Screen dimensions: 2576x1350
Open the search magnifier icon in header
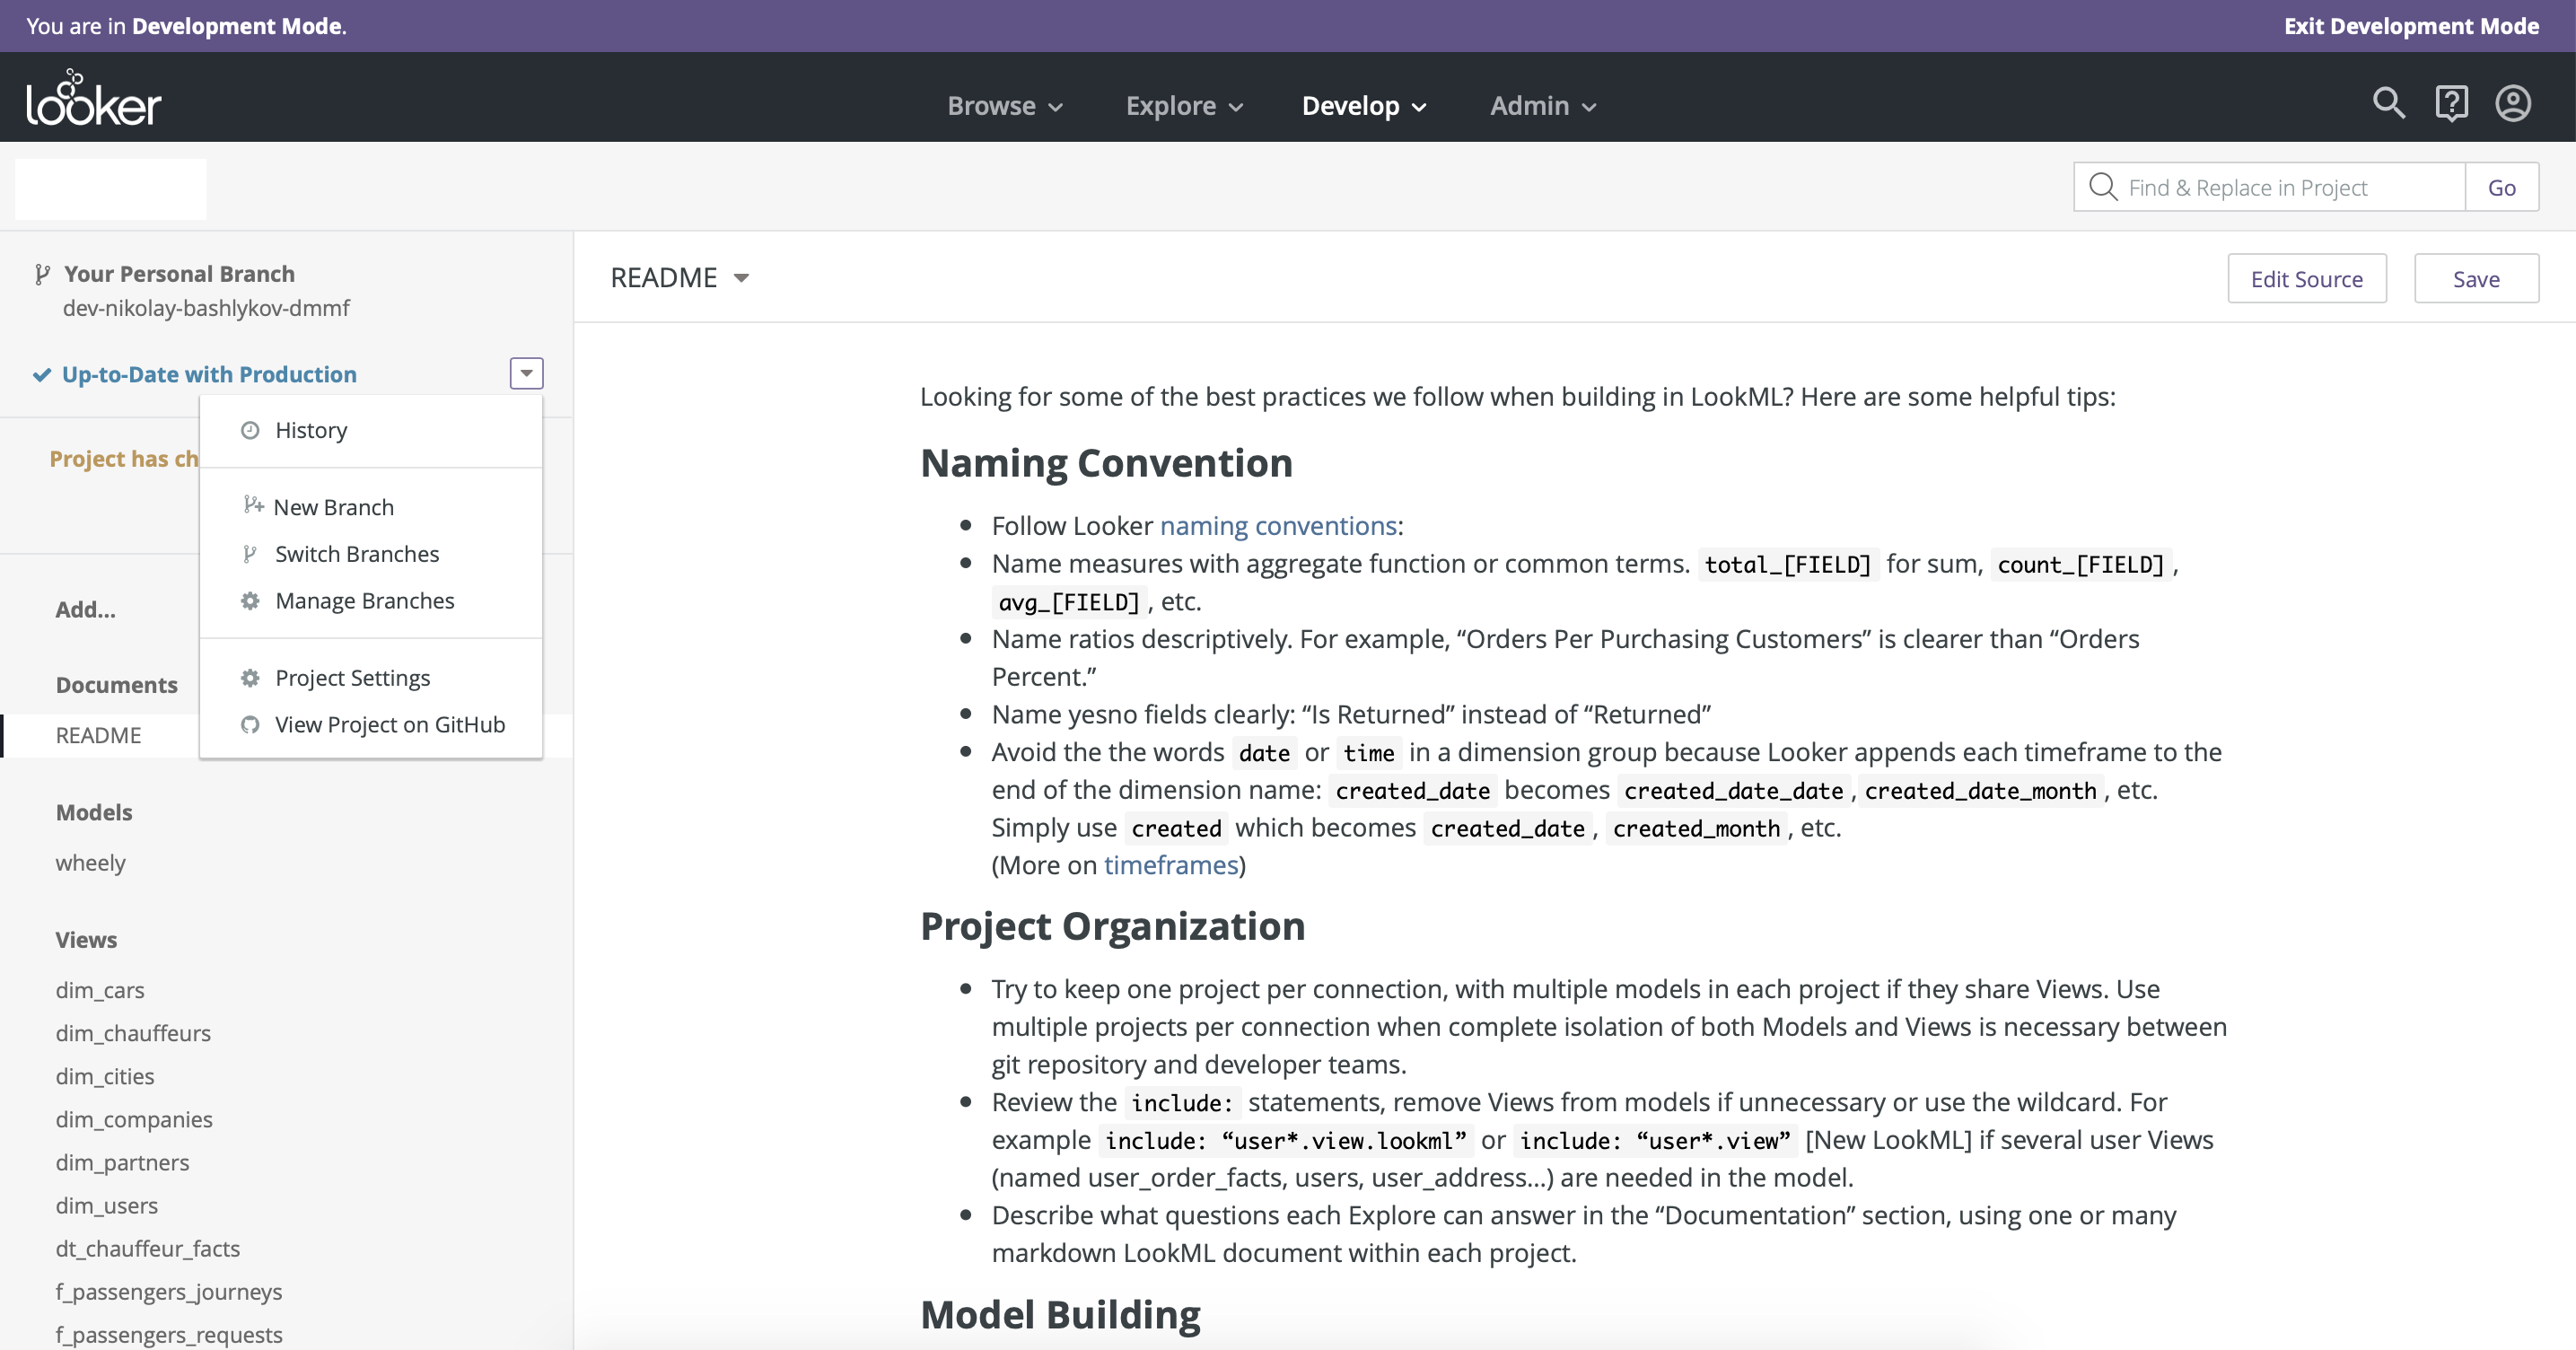2388,103
